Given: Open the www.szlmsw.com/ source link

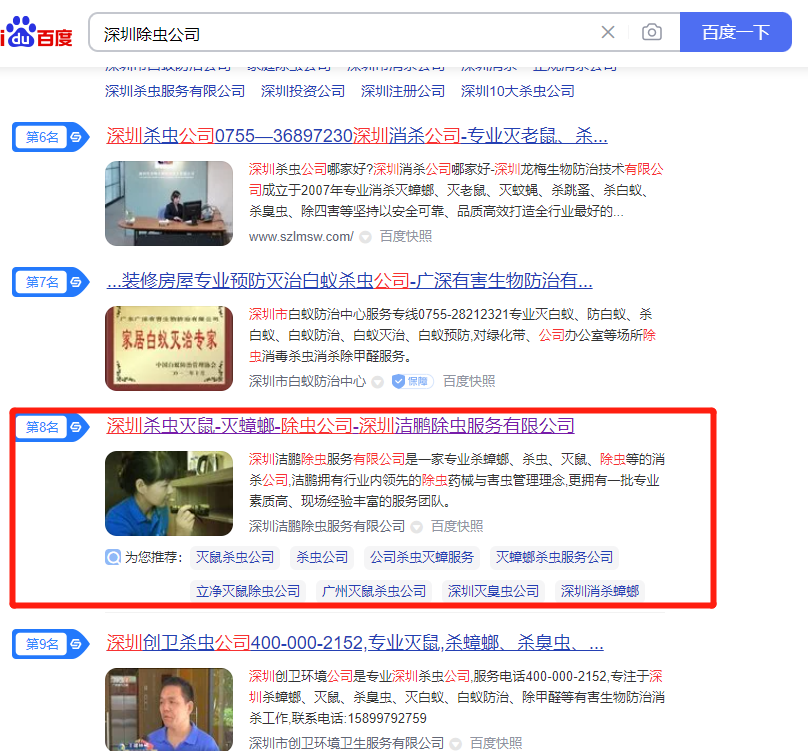Looking at the screenshot, I should pos(301,237).
